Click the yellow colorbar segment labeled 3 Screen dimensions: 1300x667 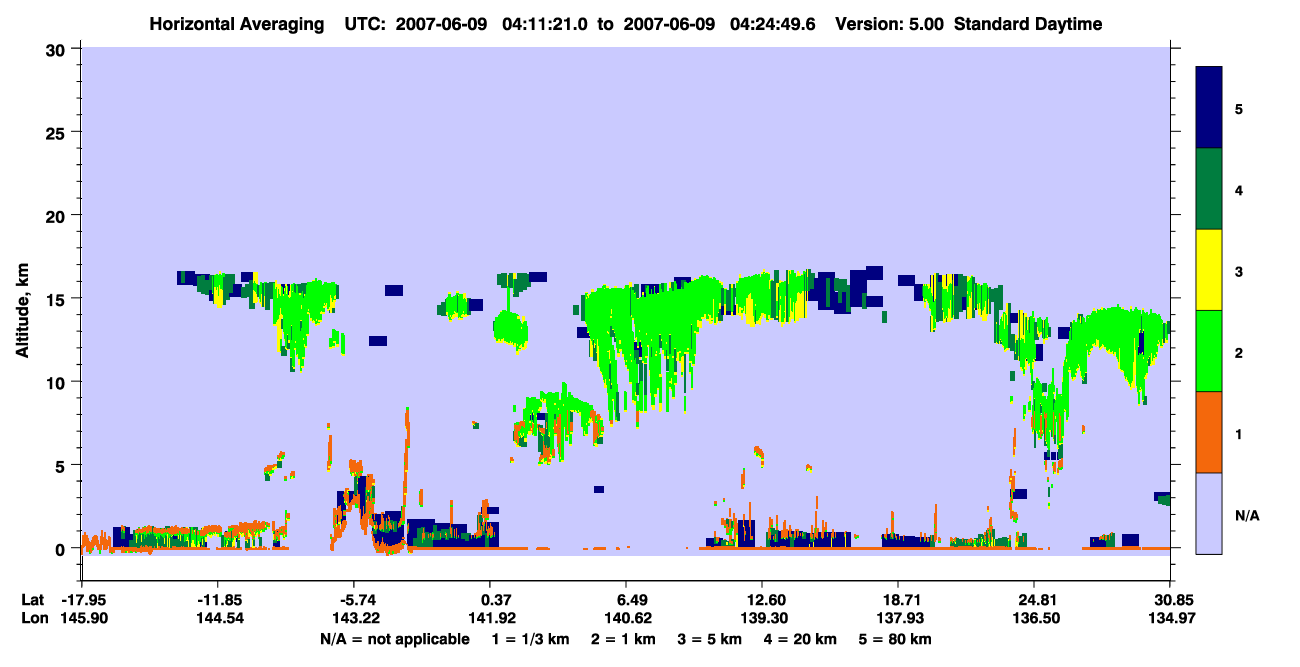1209,270
